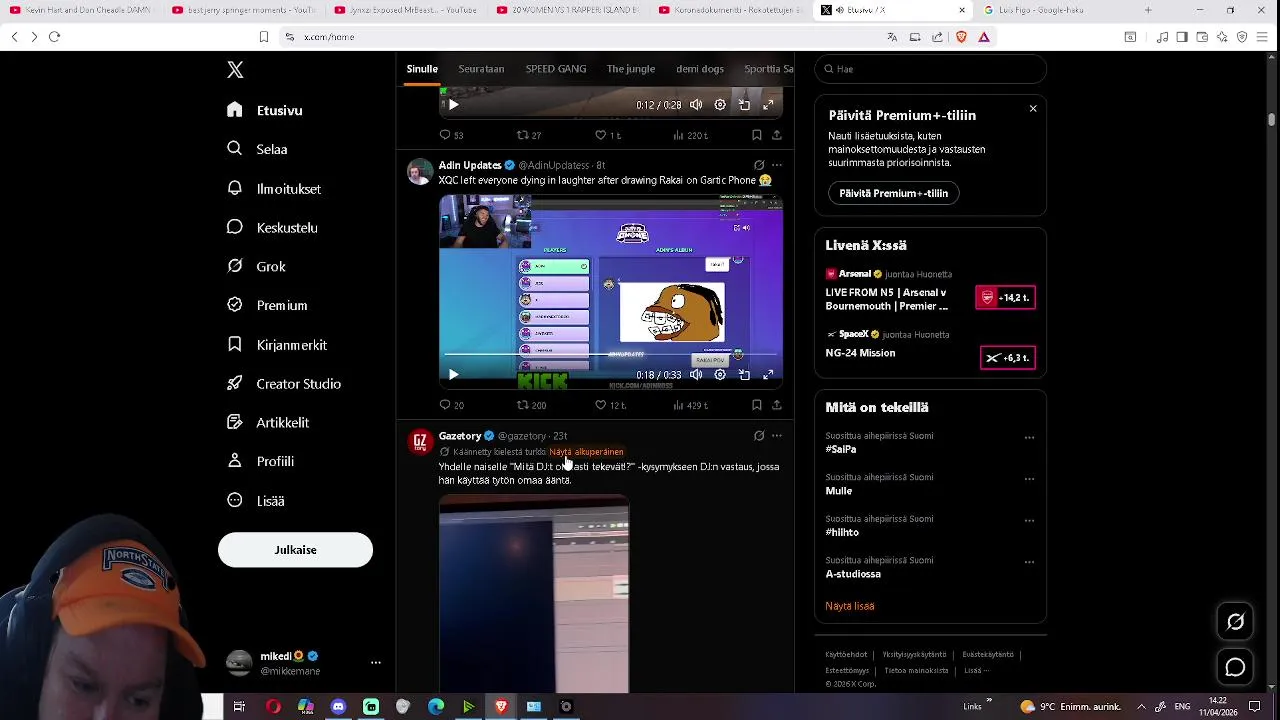Open more options for the Mulle trend
The width and height of the screenshot is (1280, 720).
click(x=1029, y=479)
